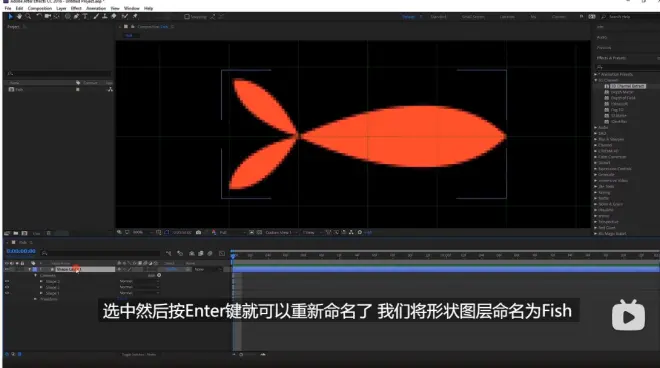This screenshot has width=660, height=368.
Task: Open the Animation menu
Action: pyautogui.click(x=96, y=8)
